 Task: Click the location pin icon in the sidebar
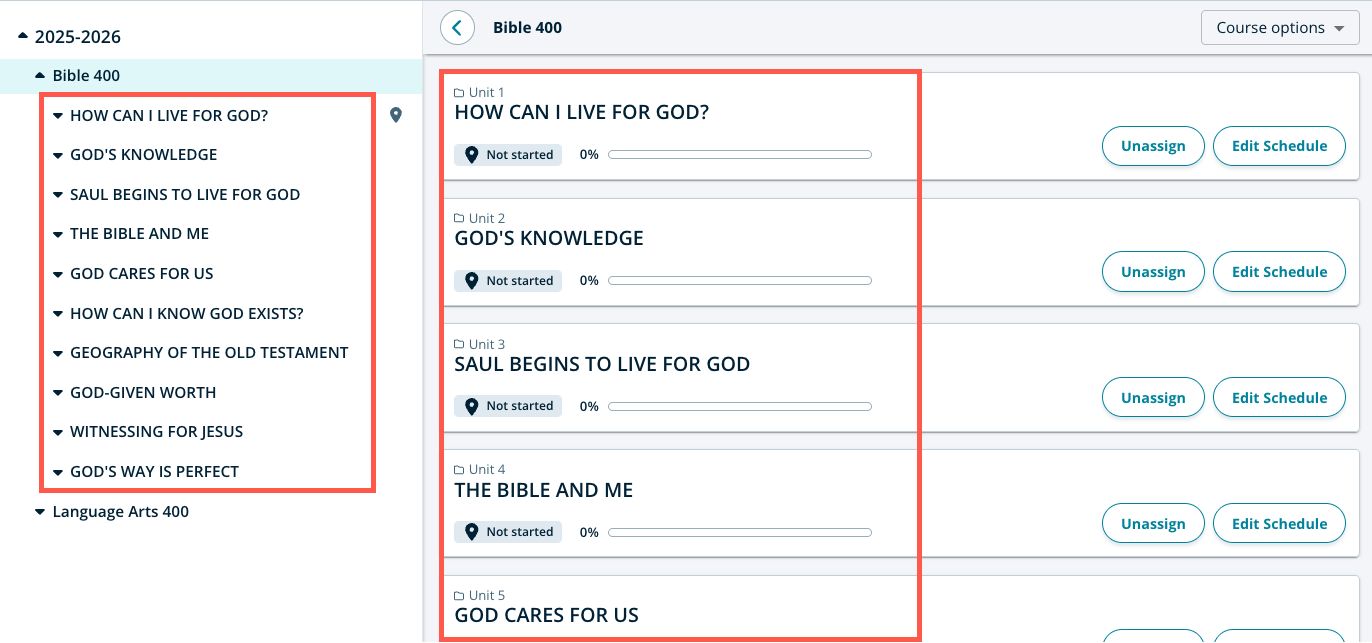coord(396,115)
